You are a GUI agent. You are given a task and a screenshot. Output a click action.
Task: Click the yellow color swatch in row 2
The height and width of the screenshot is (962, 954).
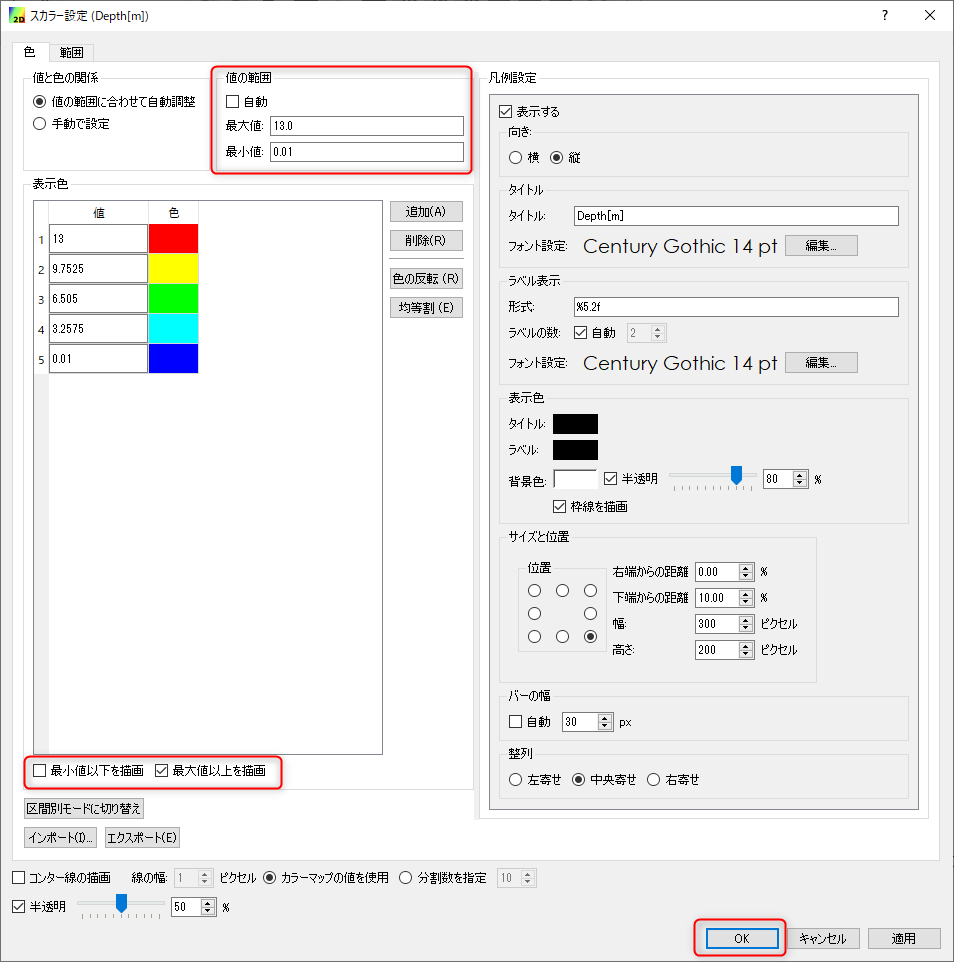173,269
